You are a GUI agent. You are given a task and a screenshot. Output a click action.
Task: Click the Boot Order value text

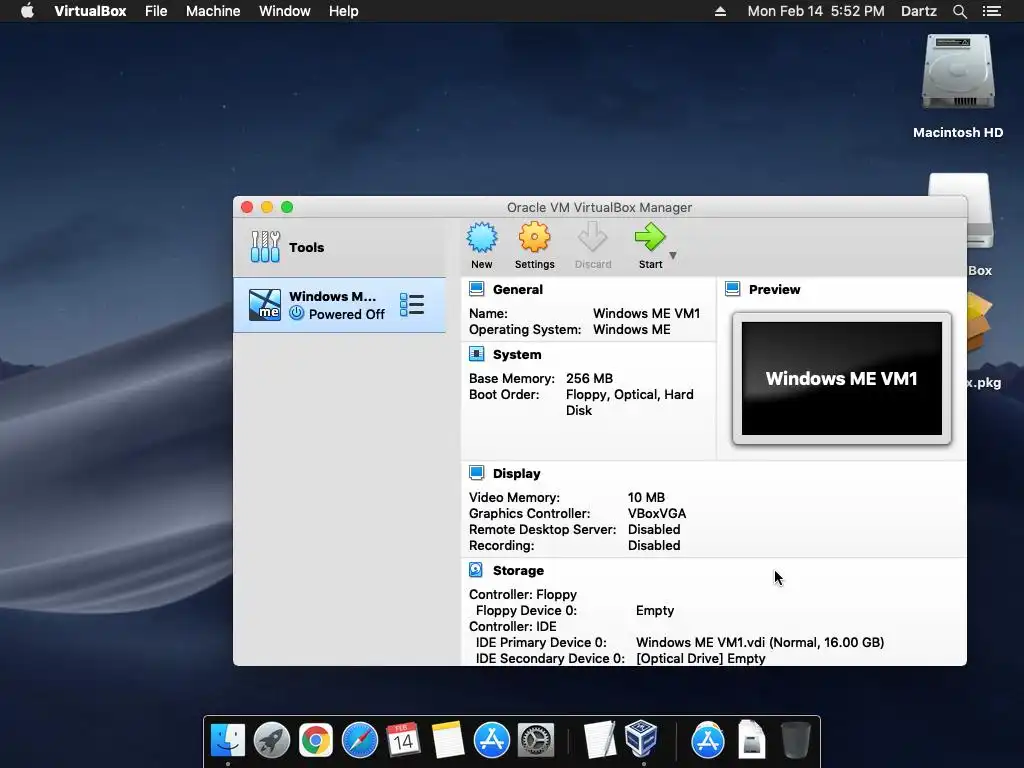pyautogui.click(x=630, y=402)
